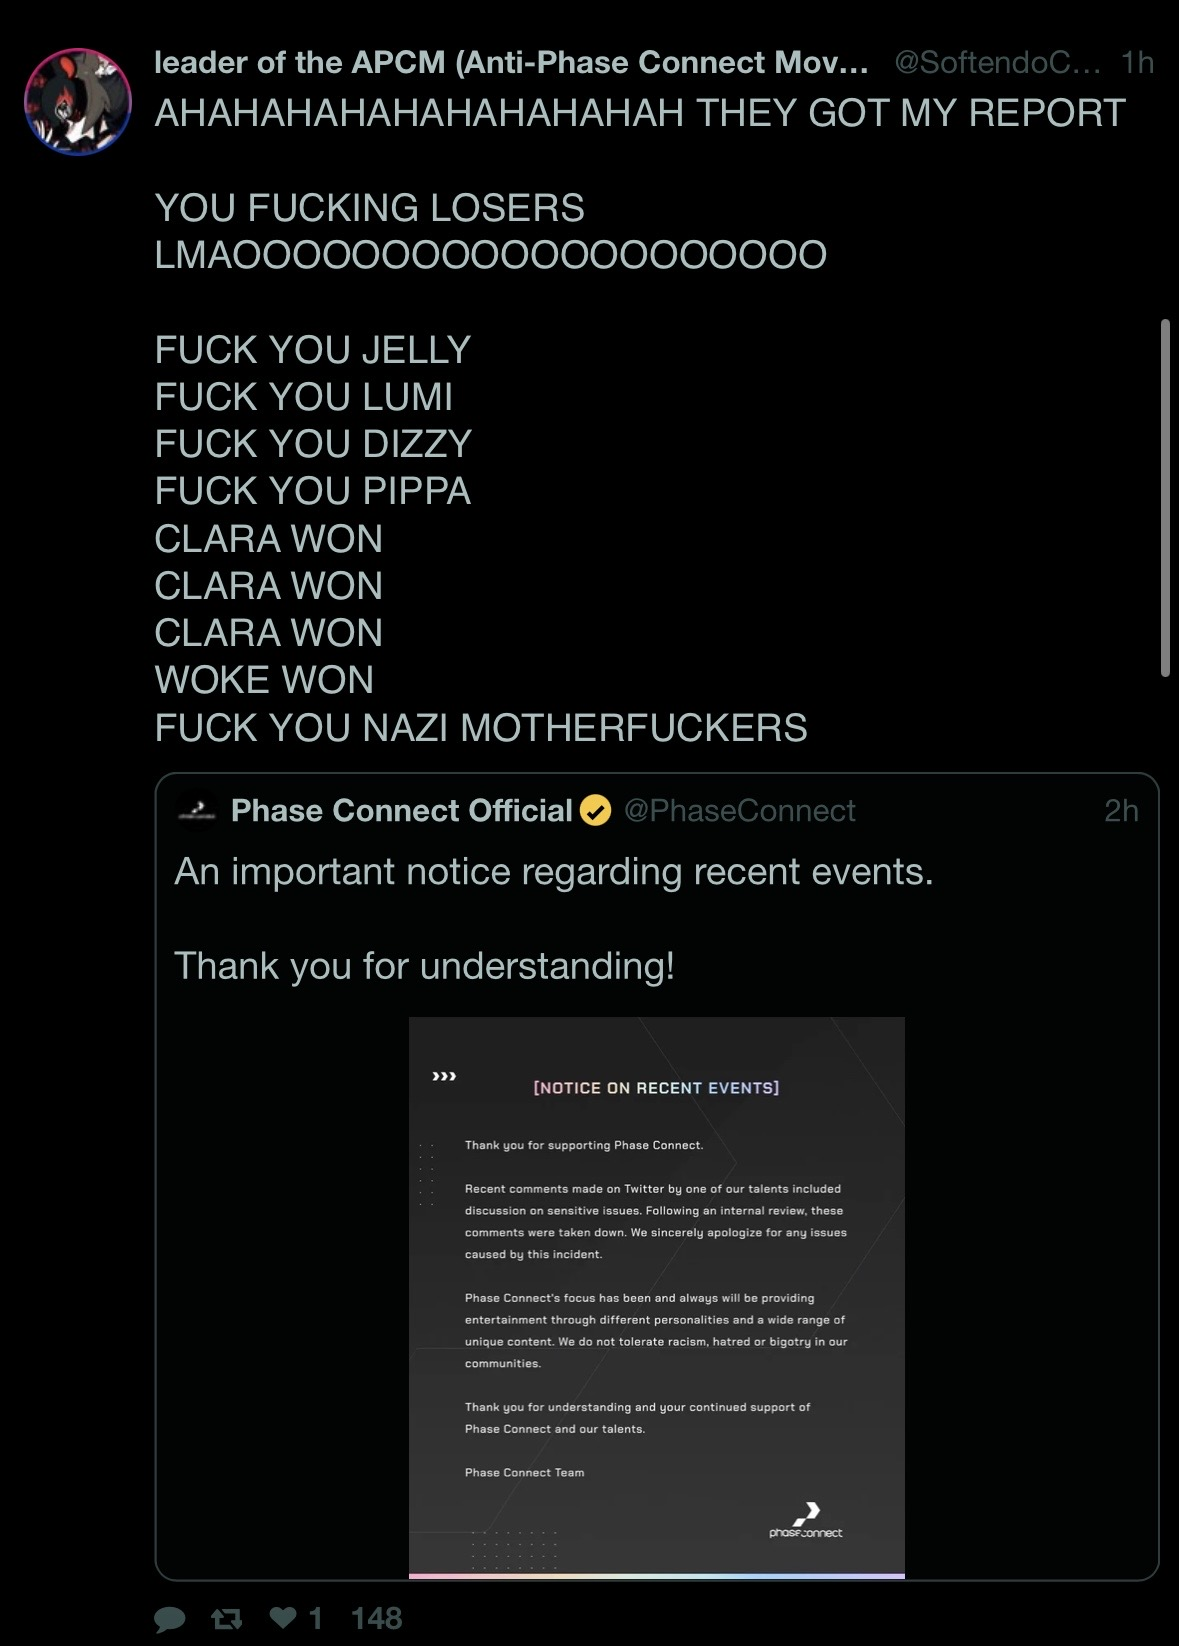The height and width of the screenshot is (1646, 1179).
Task: Open the 'leader of the APCM' display name
Action: pos(511,63)
